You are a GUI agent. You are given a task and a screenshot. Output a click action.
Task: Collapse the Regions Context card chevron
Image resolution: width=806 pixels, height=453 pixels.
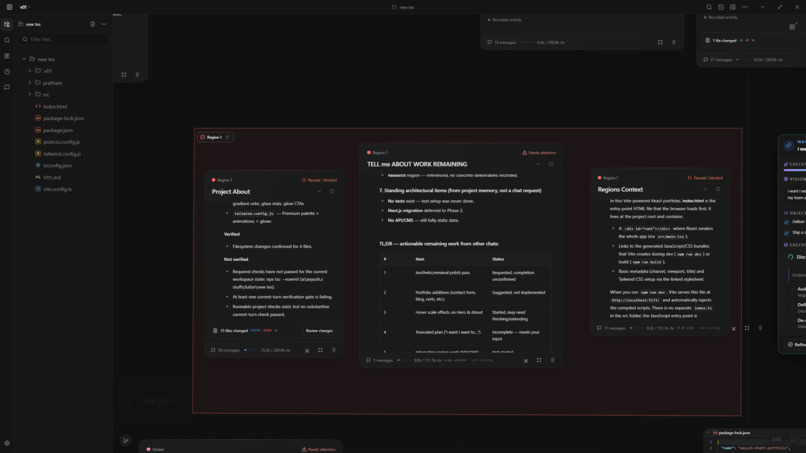coord(705,189)
